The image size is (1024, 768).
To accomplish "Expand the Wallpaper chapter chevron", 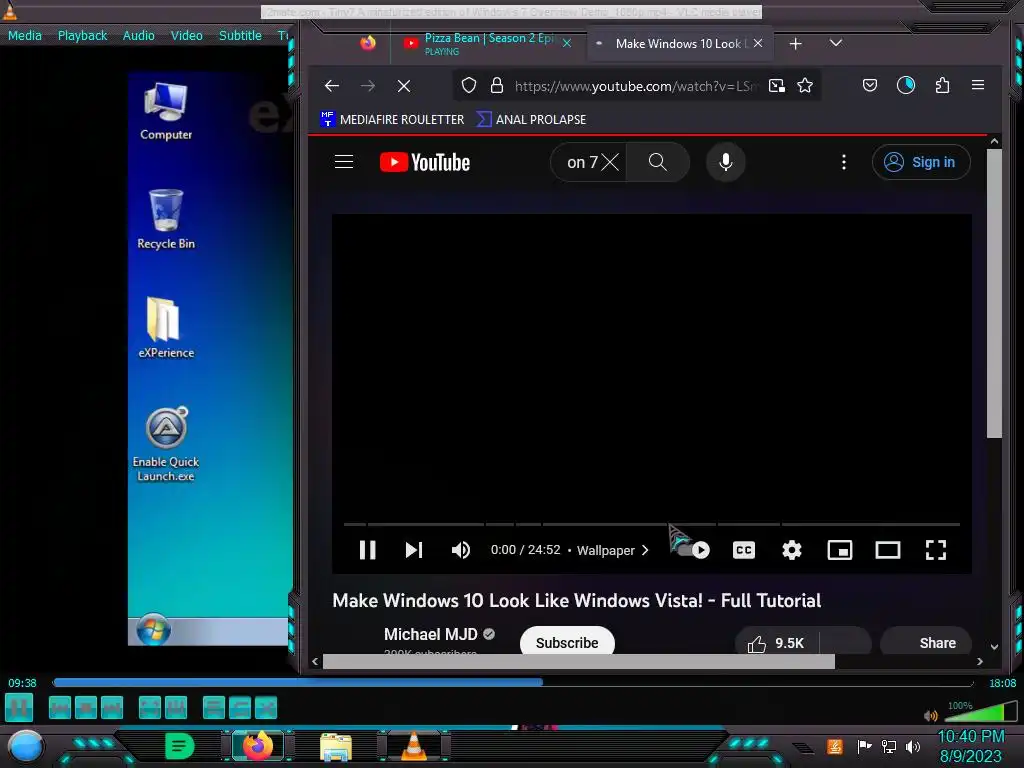I will (645, 551).
